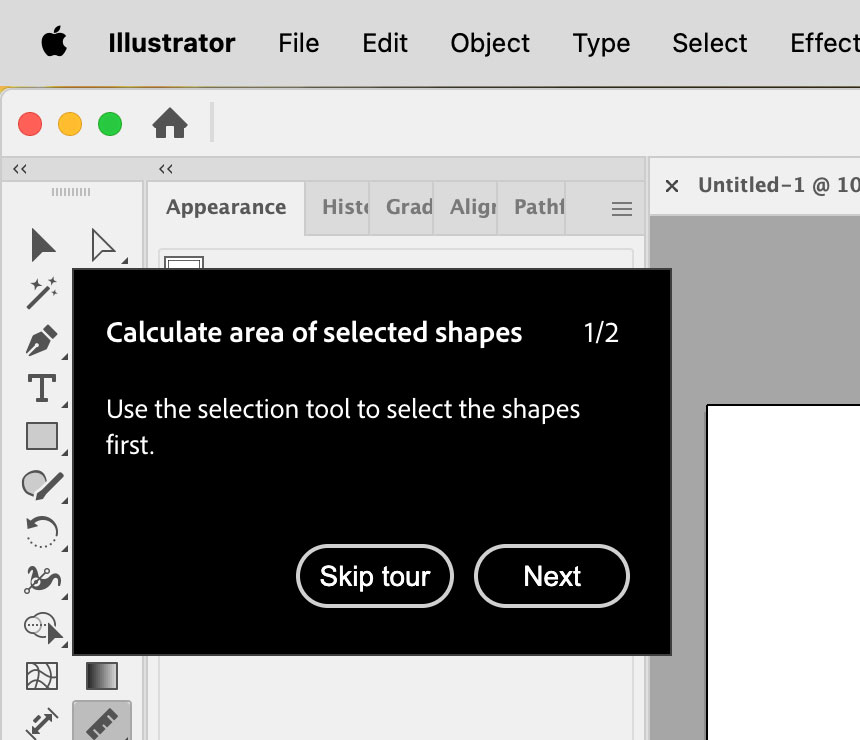Open the Appearance panel flyout menu
Viewport: 860px width, 740px height.
click(x=621, y=208)
